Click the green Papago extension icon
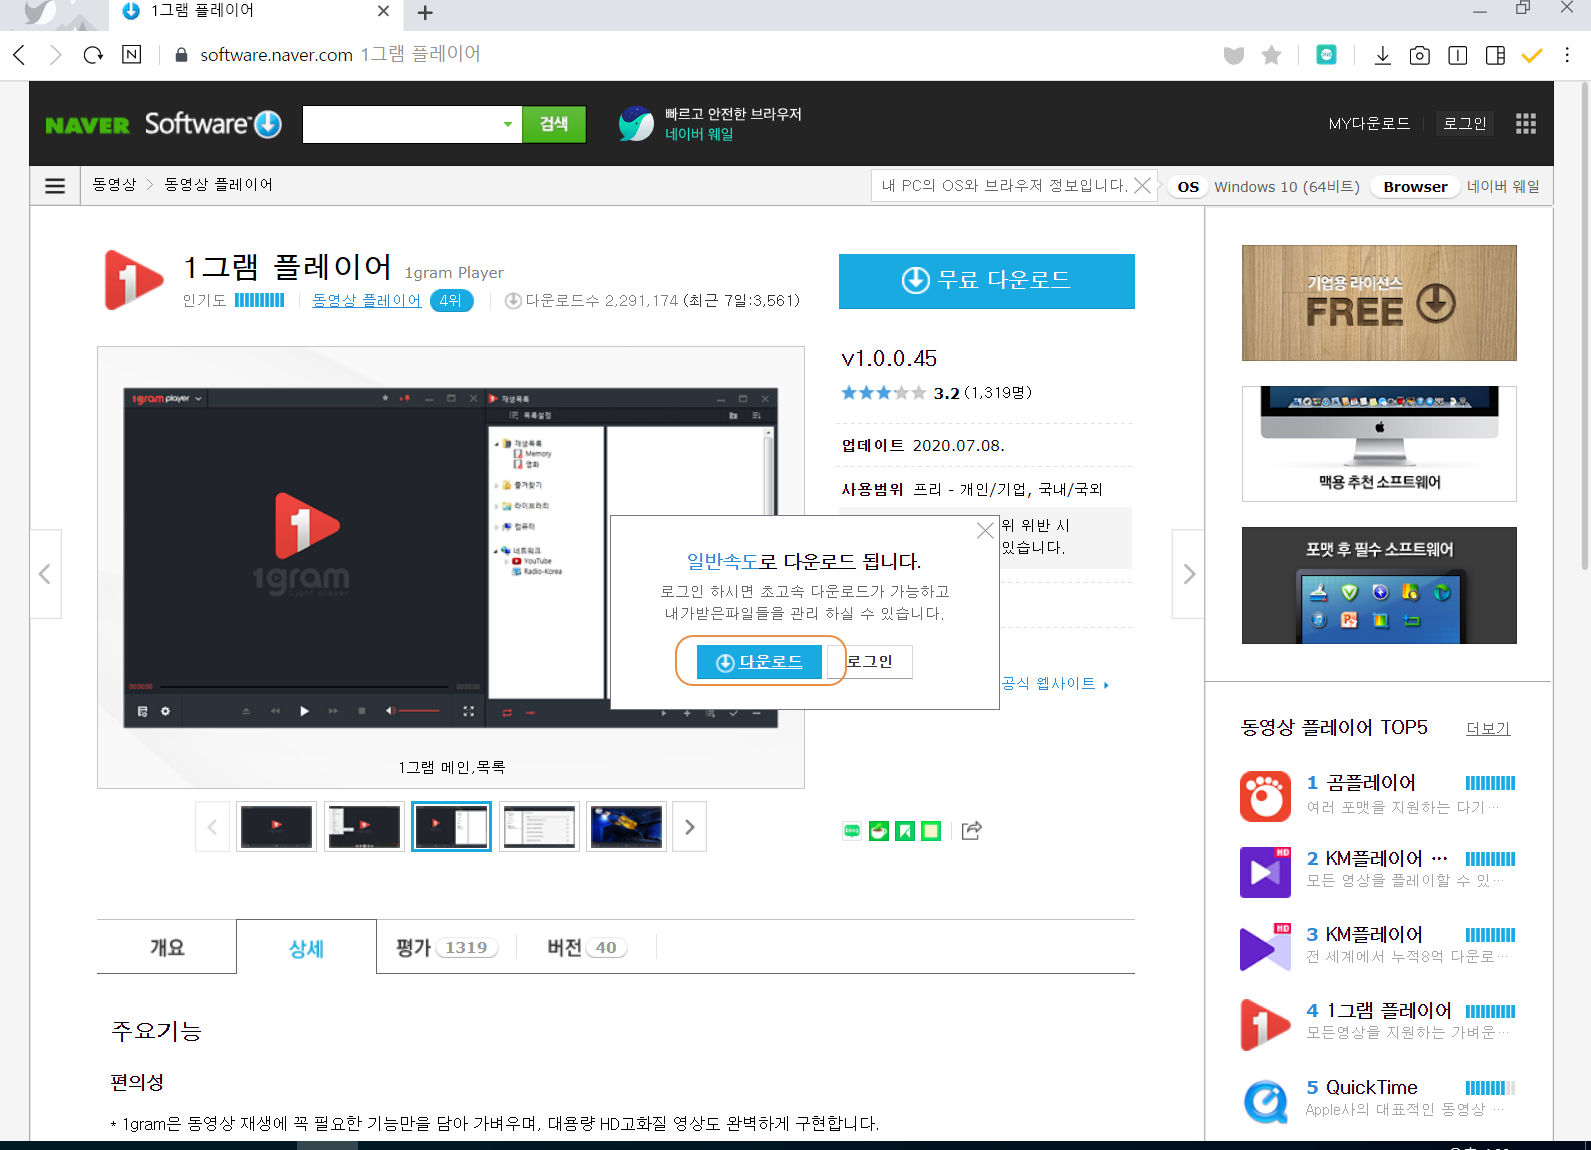This screenshot has width=1591, height=1150. pos(1326,55)
